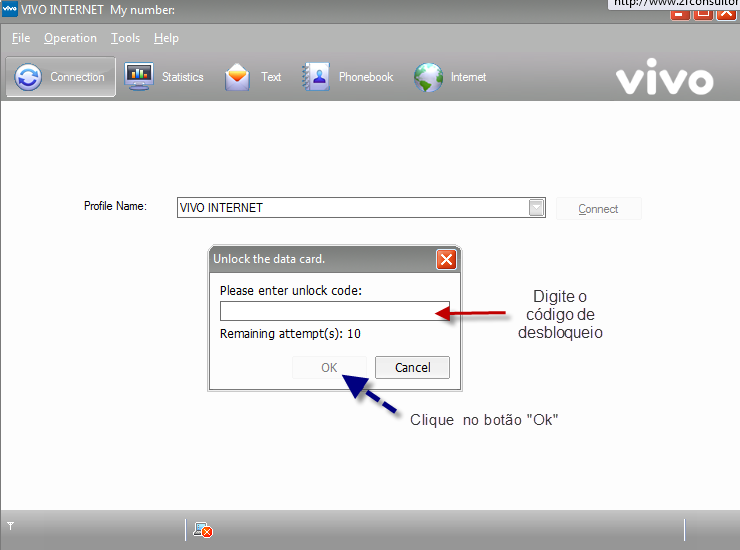Image resolution: width=740 pixels, height=550 pixels.
Task: Confirm the unlock dialog with OK
Action: pyautogui.click(x=329, y=367)
